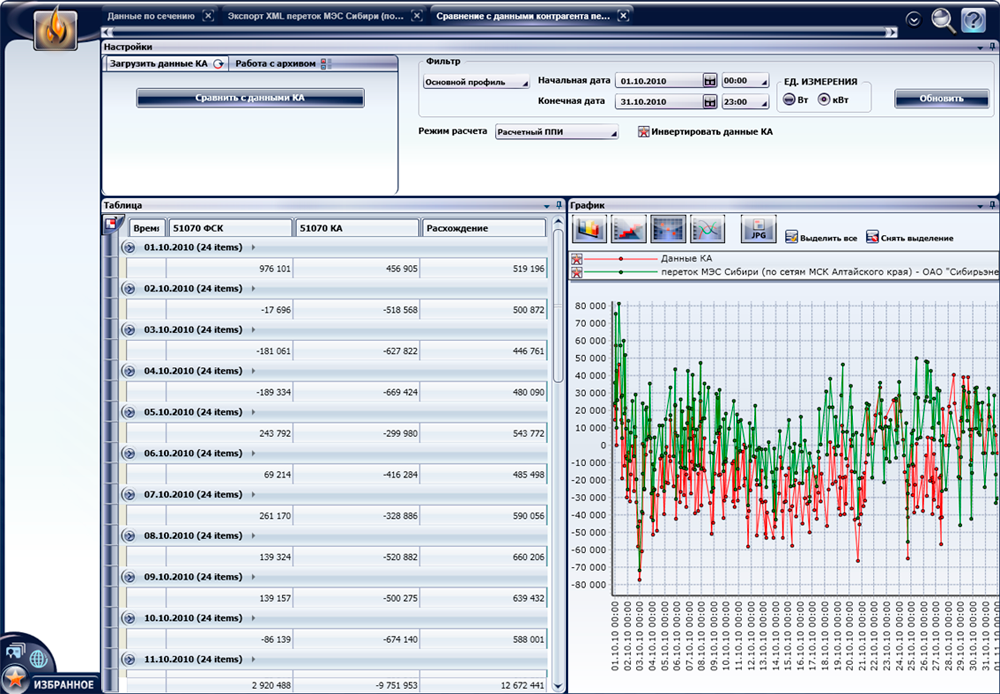Toggle Инвертировать данные КА checkbox
Screen dimensions: 1000x694
(x=644, y=132)
